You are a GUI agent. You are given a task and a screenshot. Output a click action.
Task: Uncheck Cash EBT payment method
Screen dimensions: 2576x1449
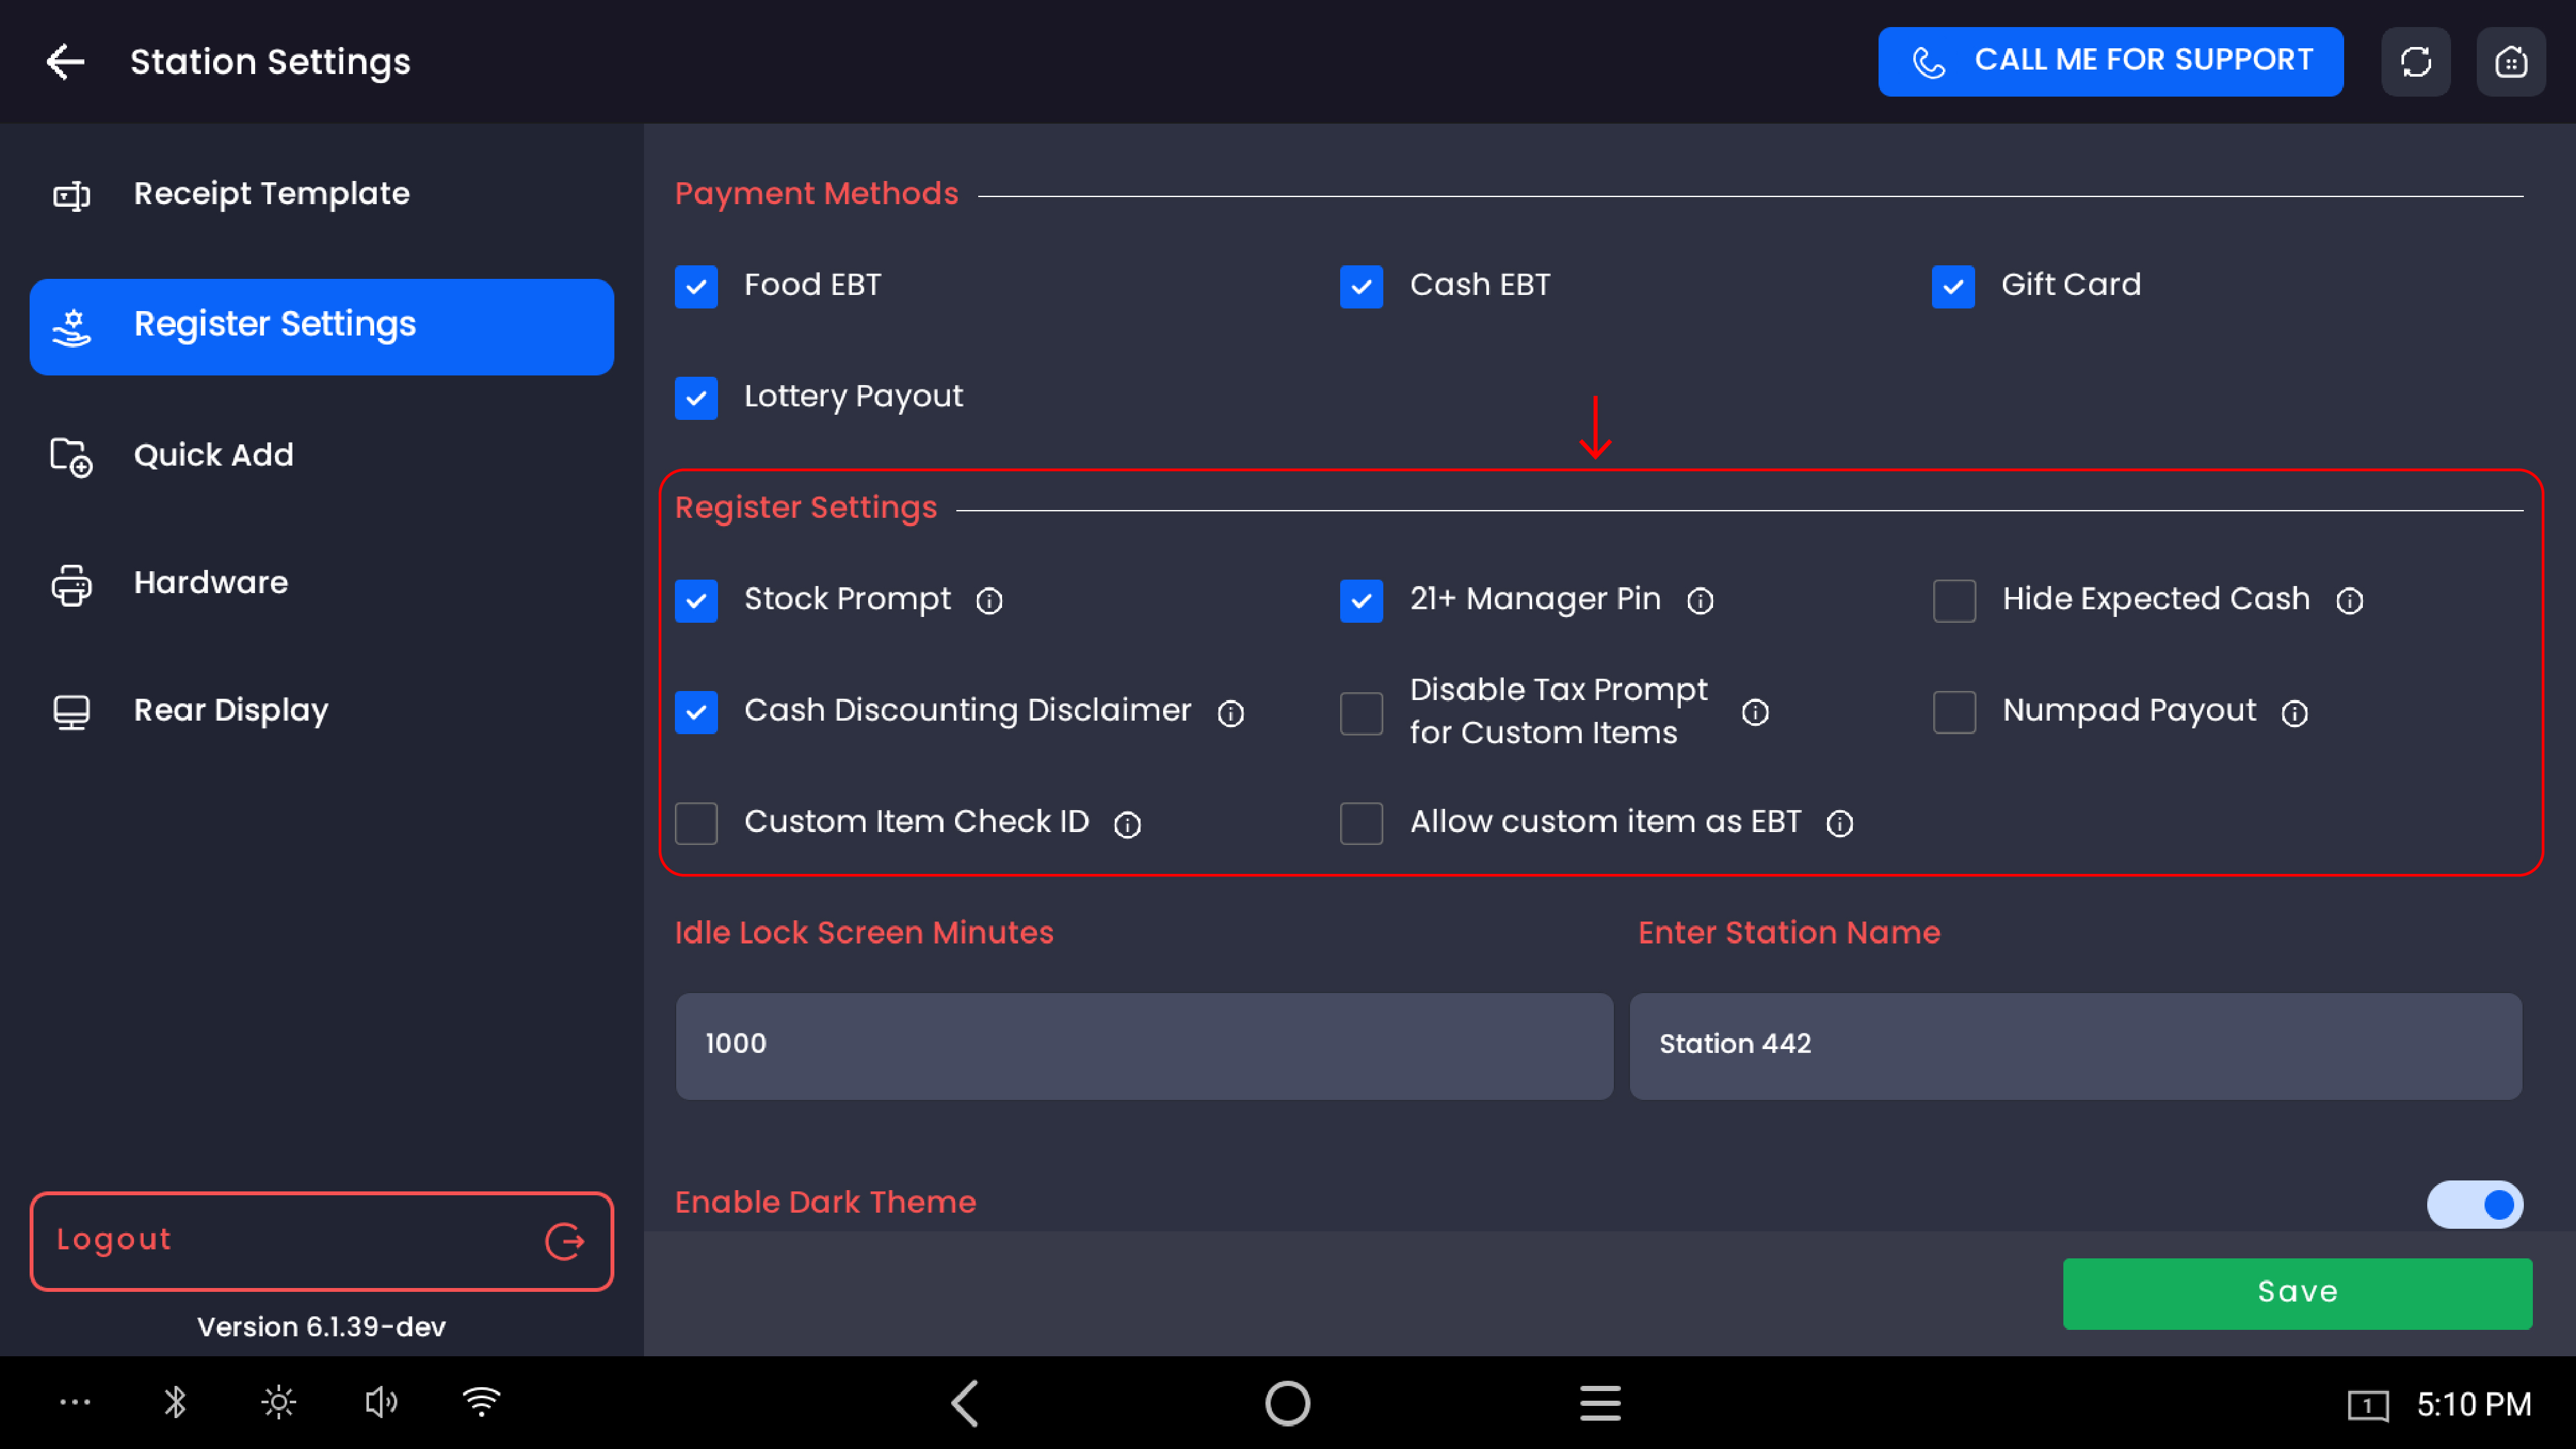pyautogui.click(x=1361, y=286)
